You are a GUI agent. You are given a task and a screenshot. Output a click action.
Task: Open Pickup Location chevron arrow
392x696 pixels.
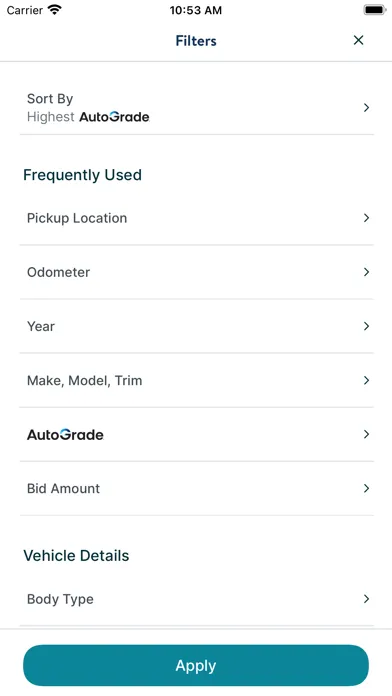click(x=366, y=218)
